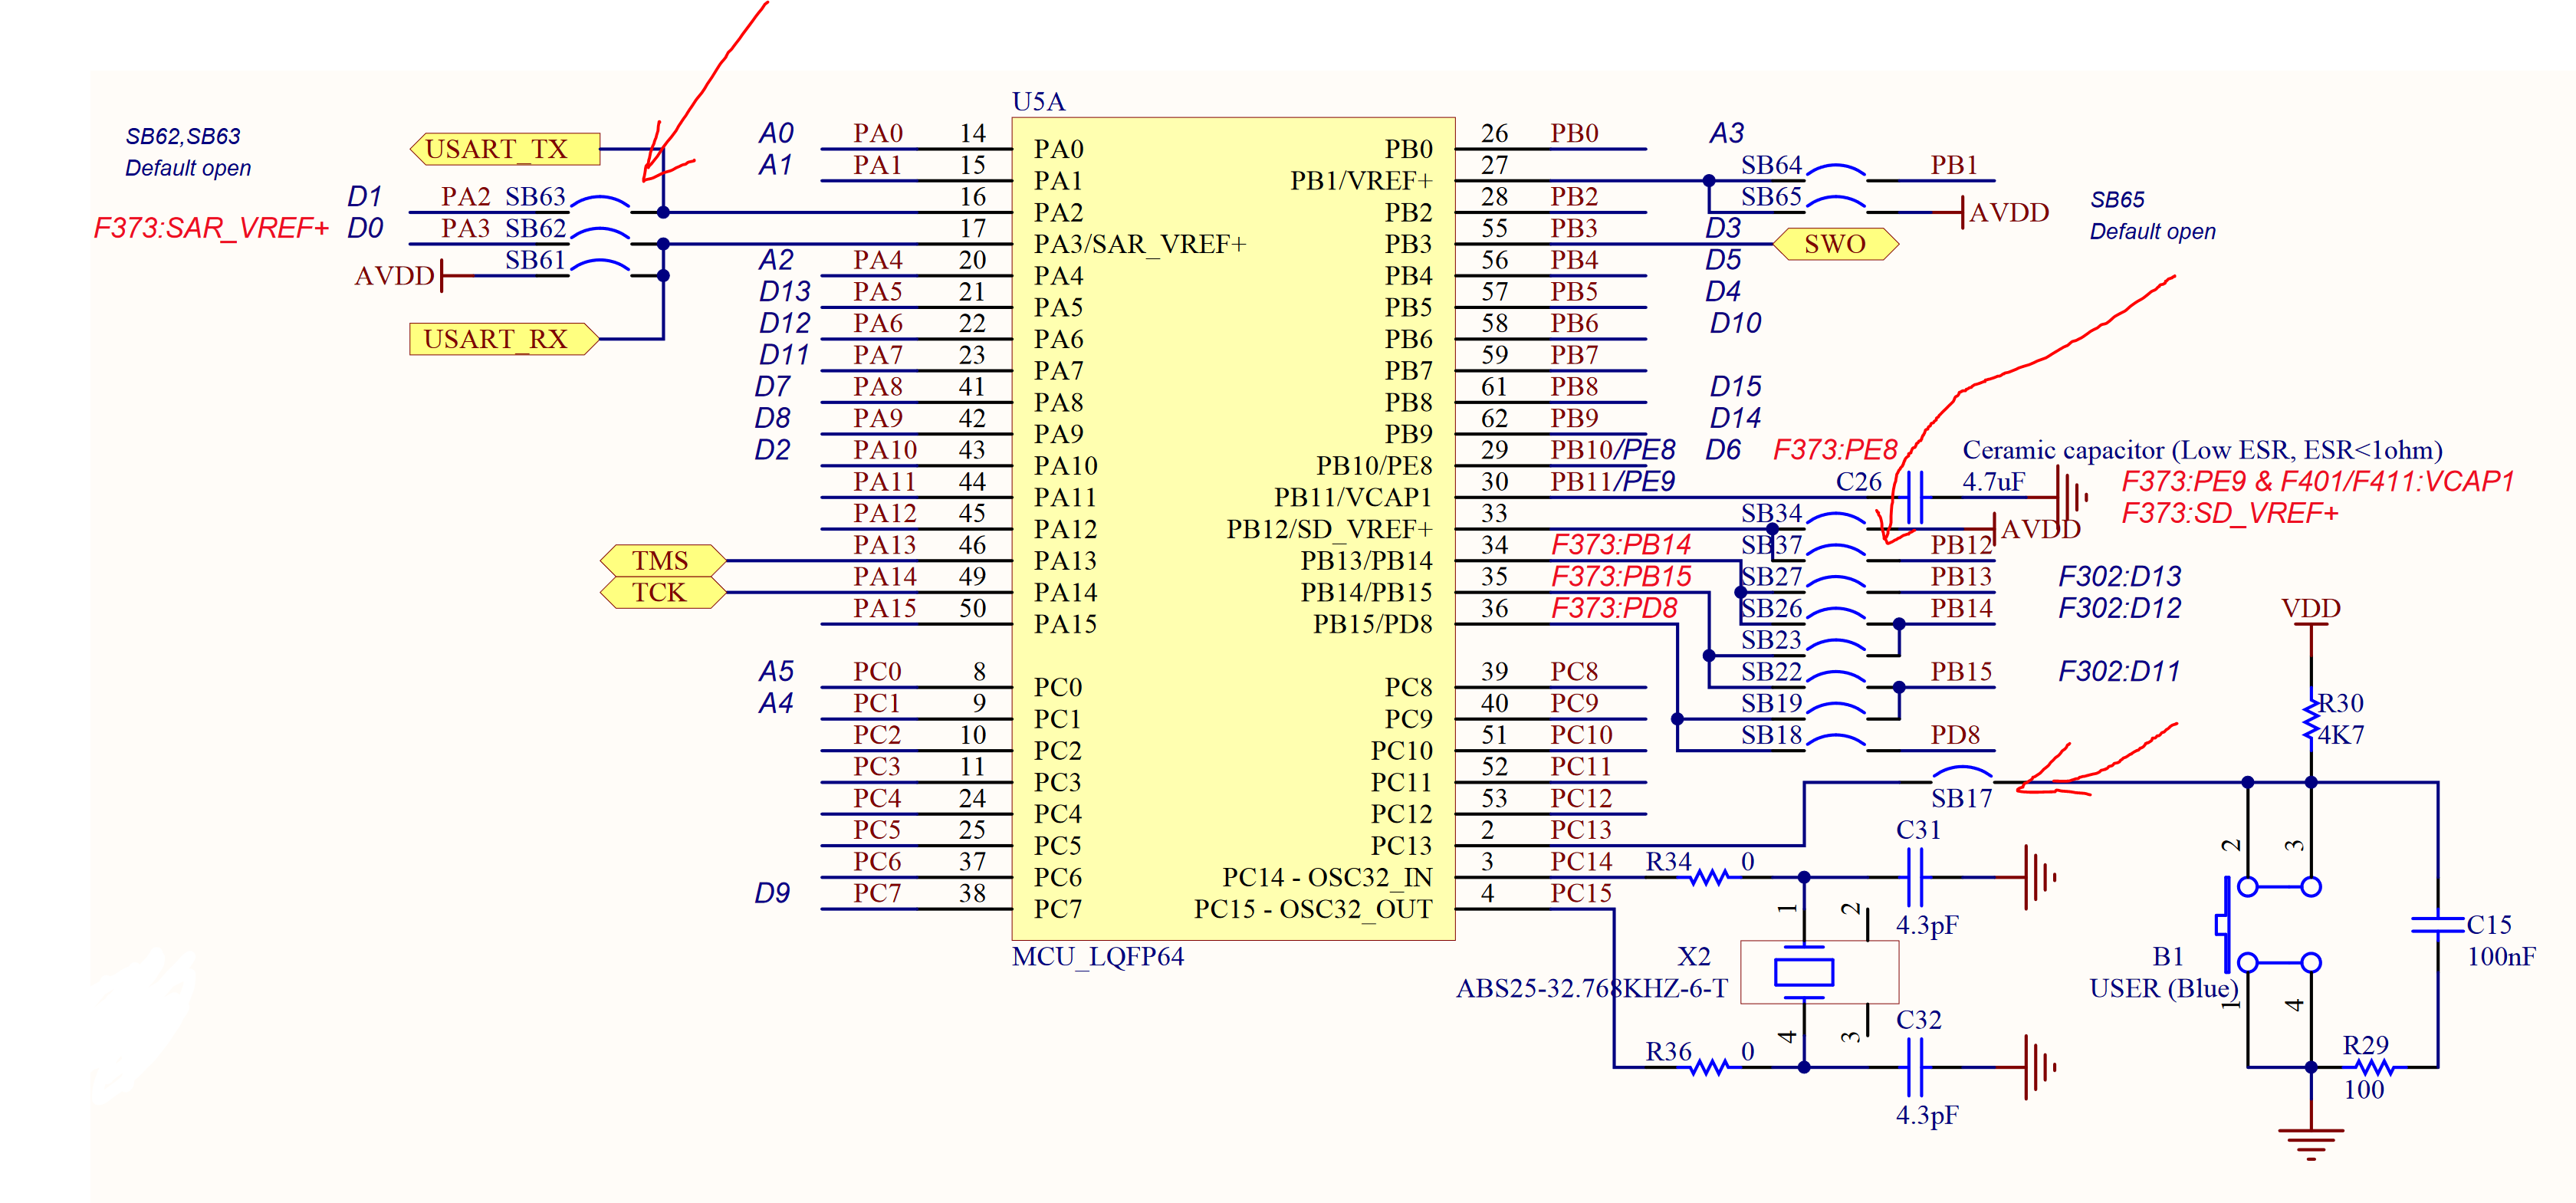Viewport: 2576px width, 1203px height.
Task: Select the USART_TX port symbol
Action: [505, 149]
